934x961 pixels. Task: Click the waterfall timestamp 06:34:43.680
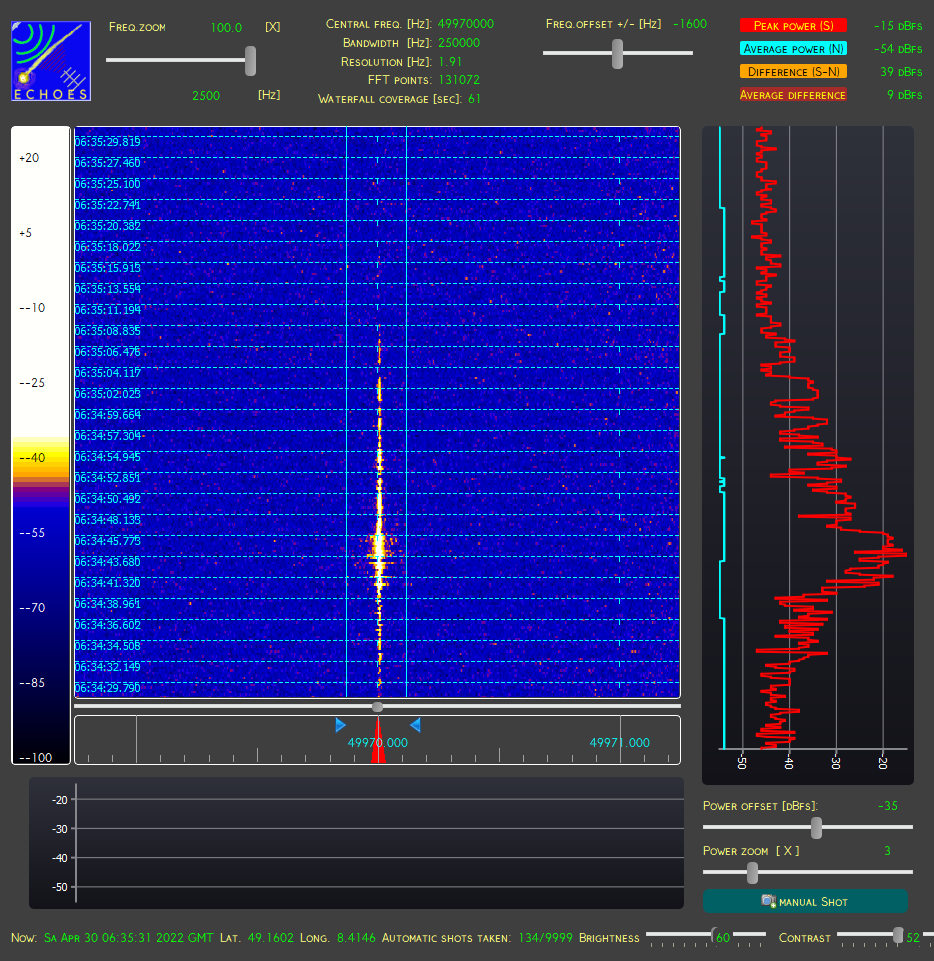pos(108,561)
